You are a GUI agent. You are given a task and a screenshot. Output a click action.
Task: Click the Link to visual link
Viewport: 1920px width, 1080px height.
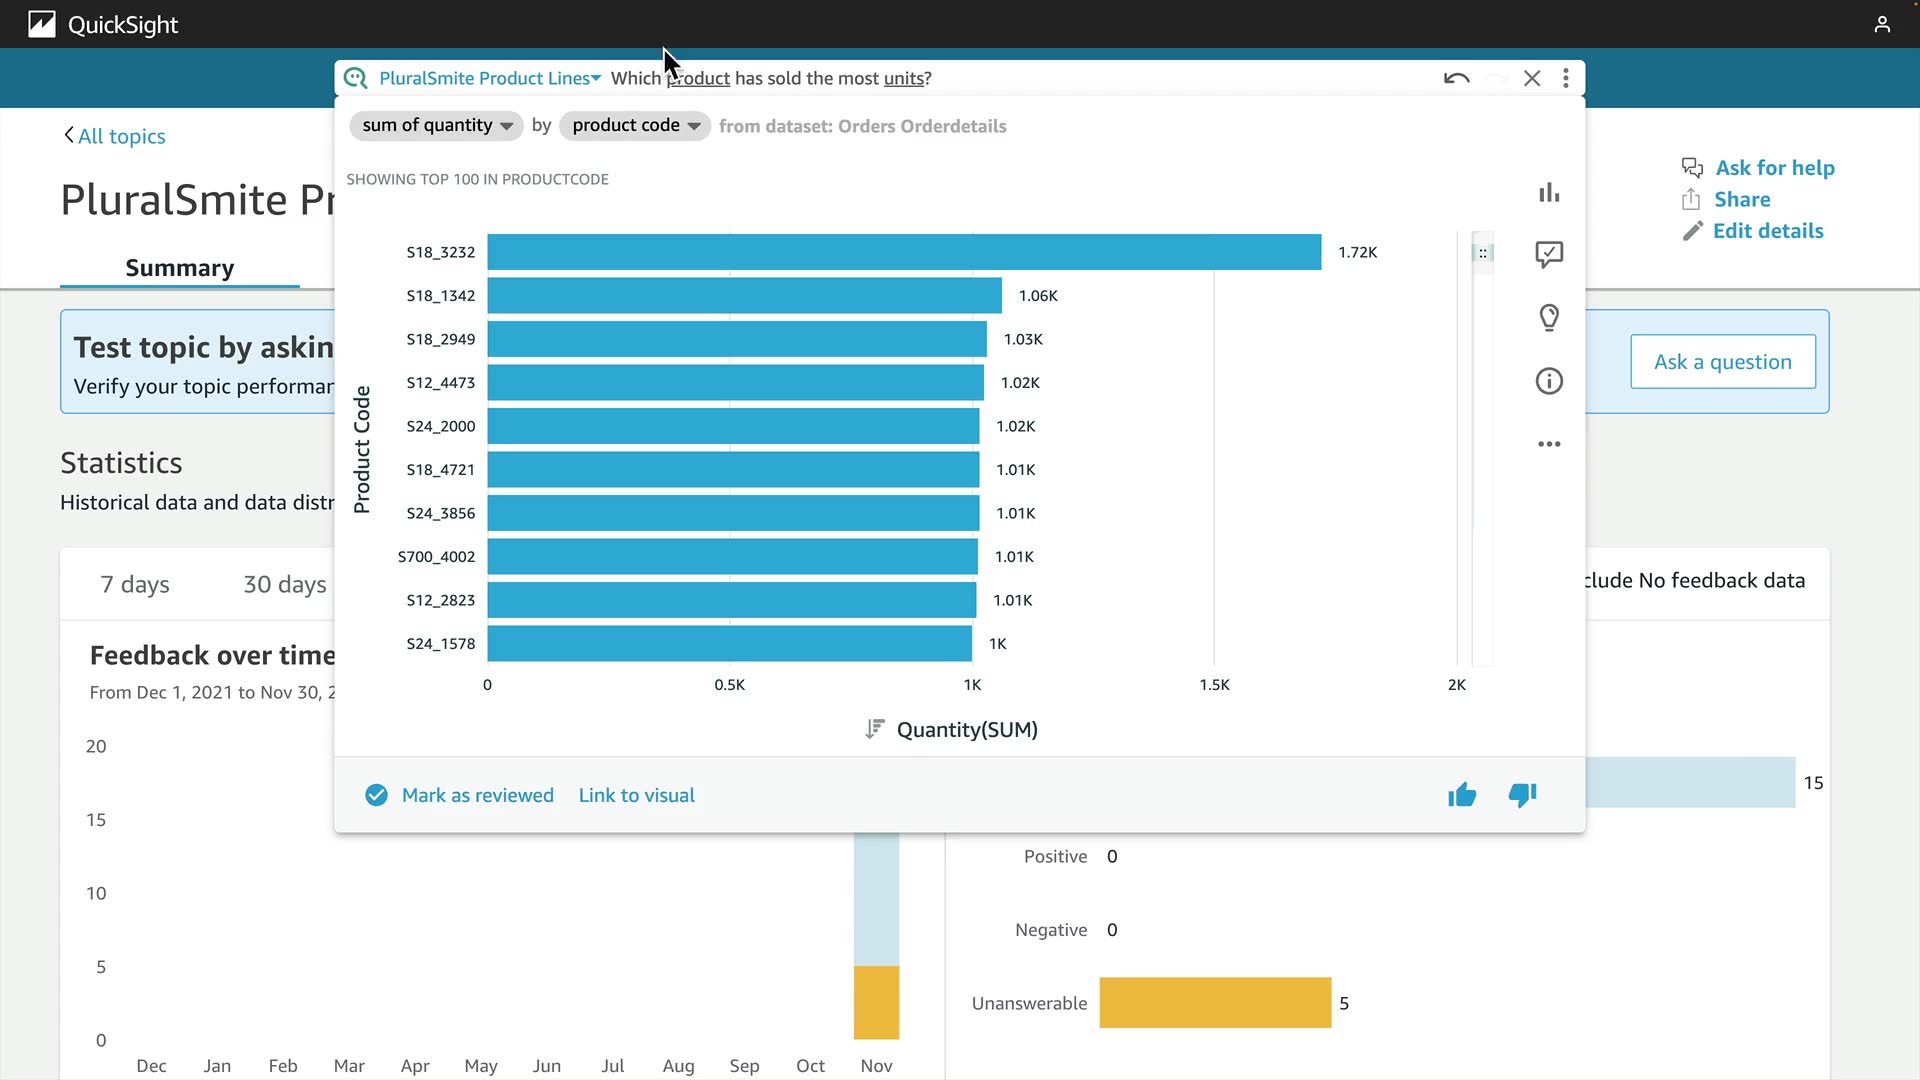[x=636, y=795]
